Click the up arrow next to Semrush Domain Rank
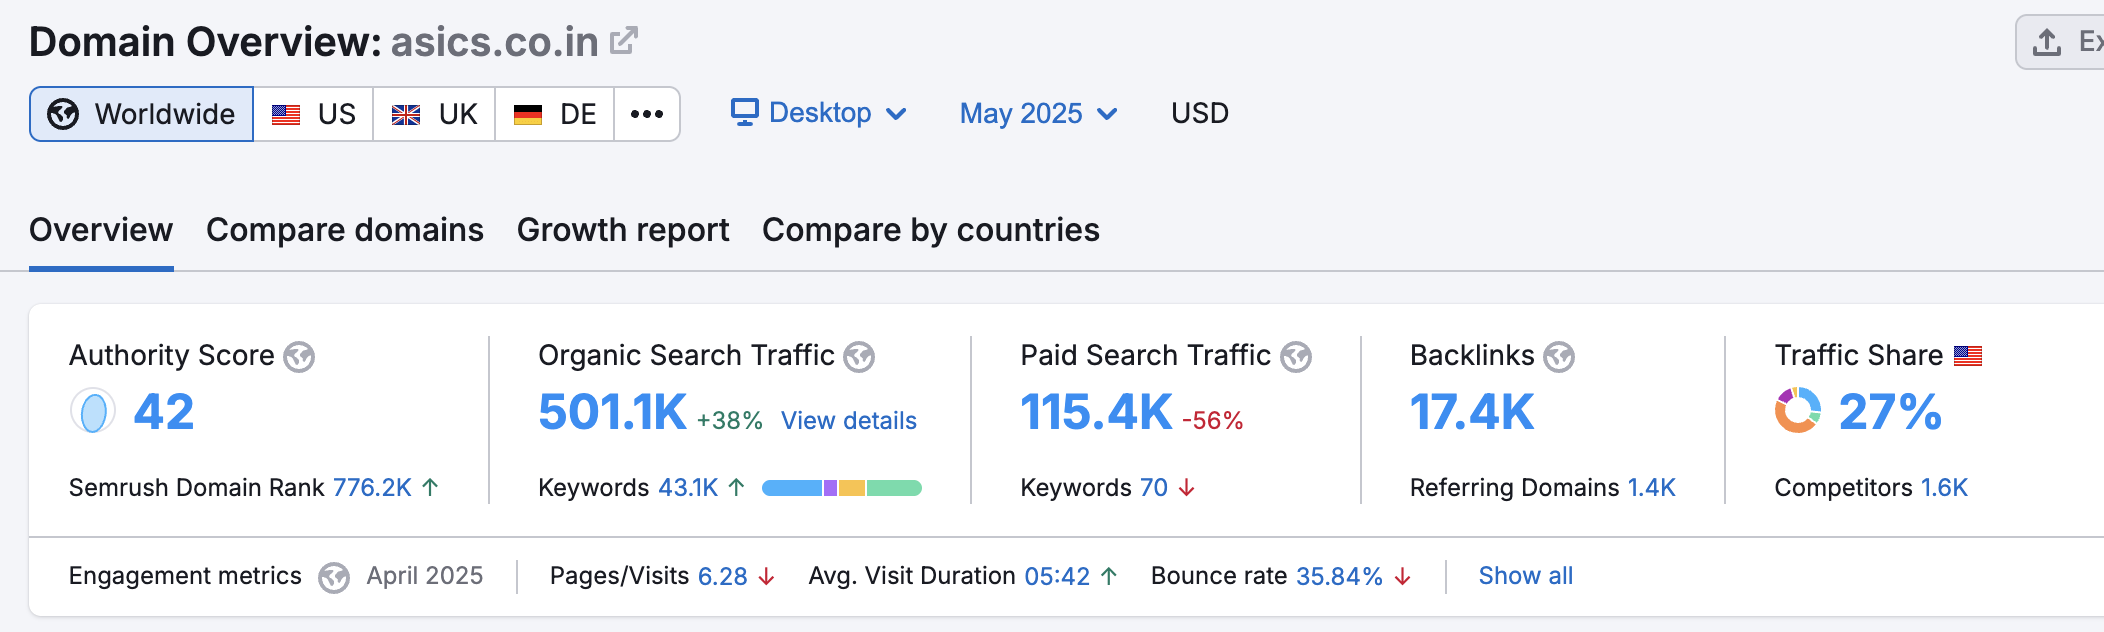2104x632 pixels. point(430,487)
